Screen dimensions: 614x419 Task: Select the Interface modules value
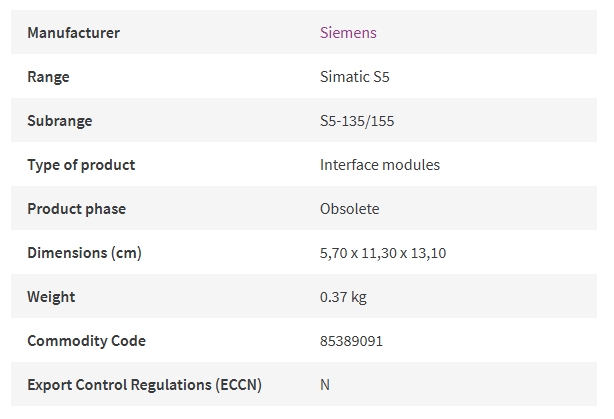[x=380, y=165]
